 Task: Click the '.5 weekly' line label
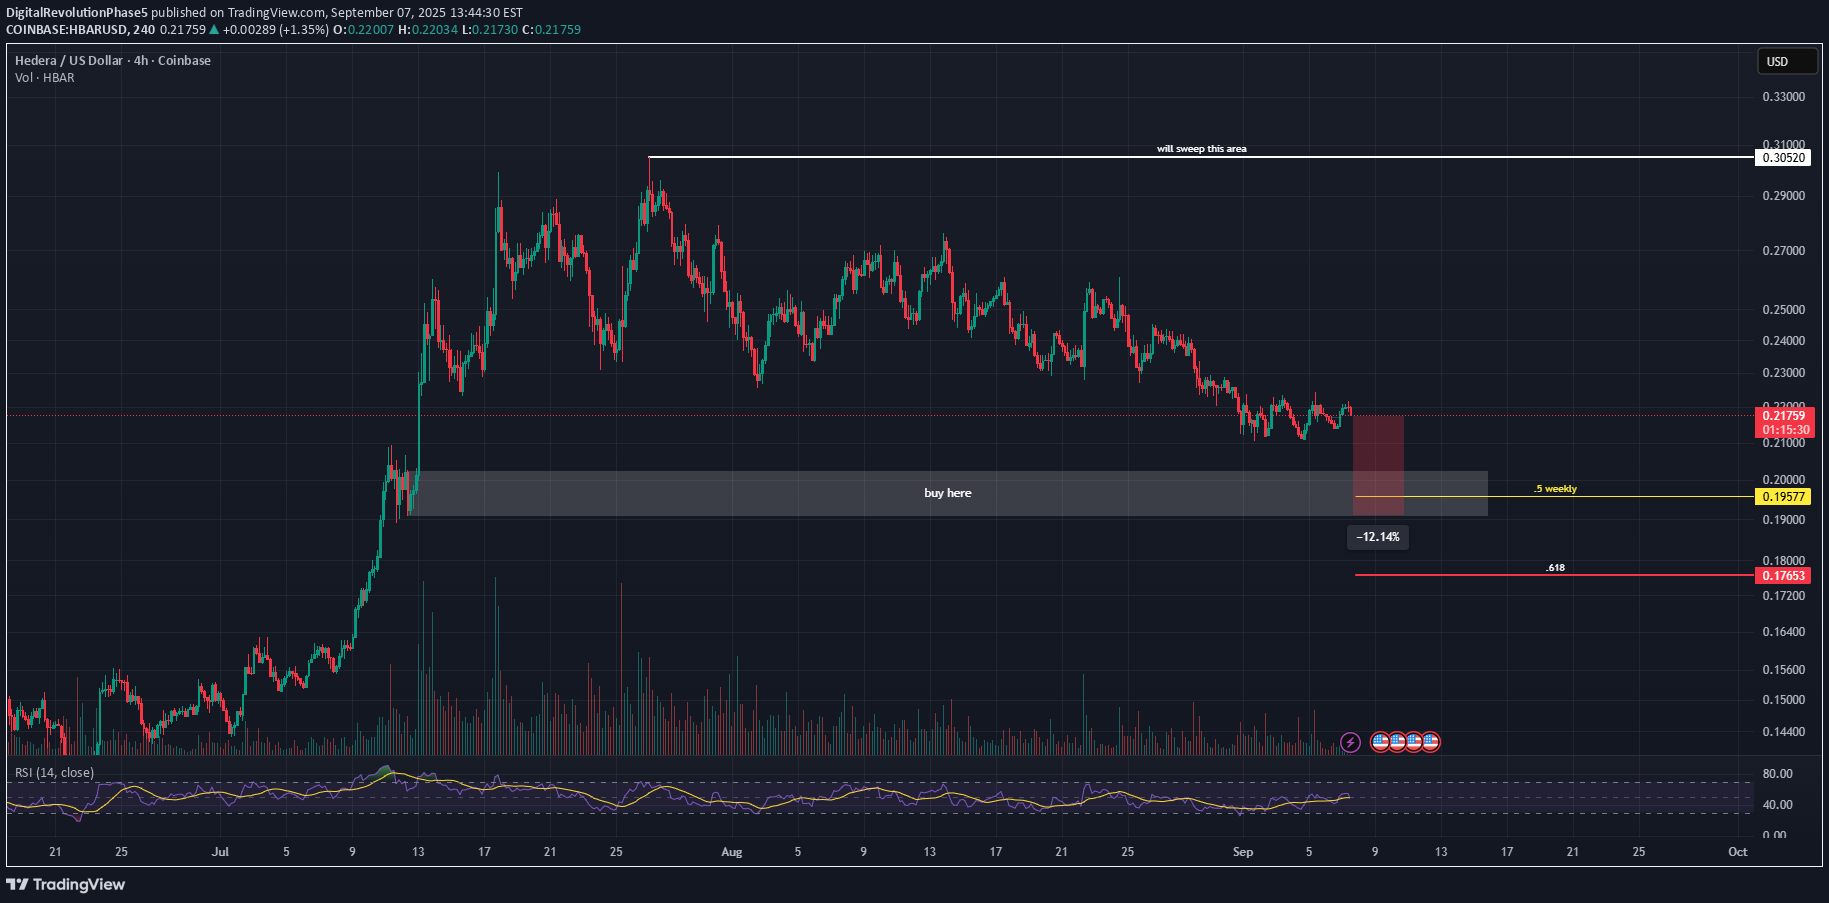1555,489
